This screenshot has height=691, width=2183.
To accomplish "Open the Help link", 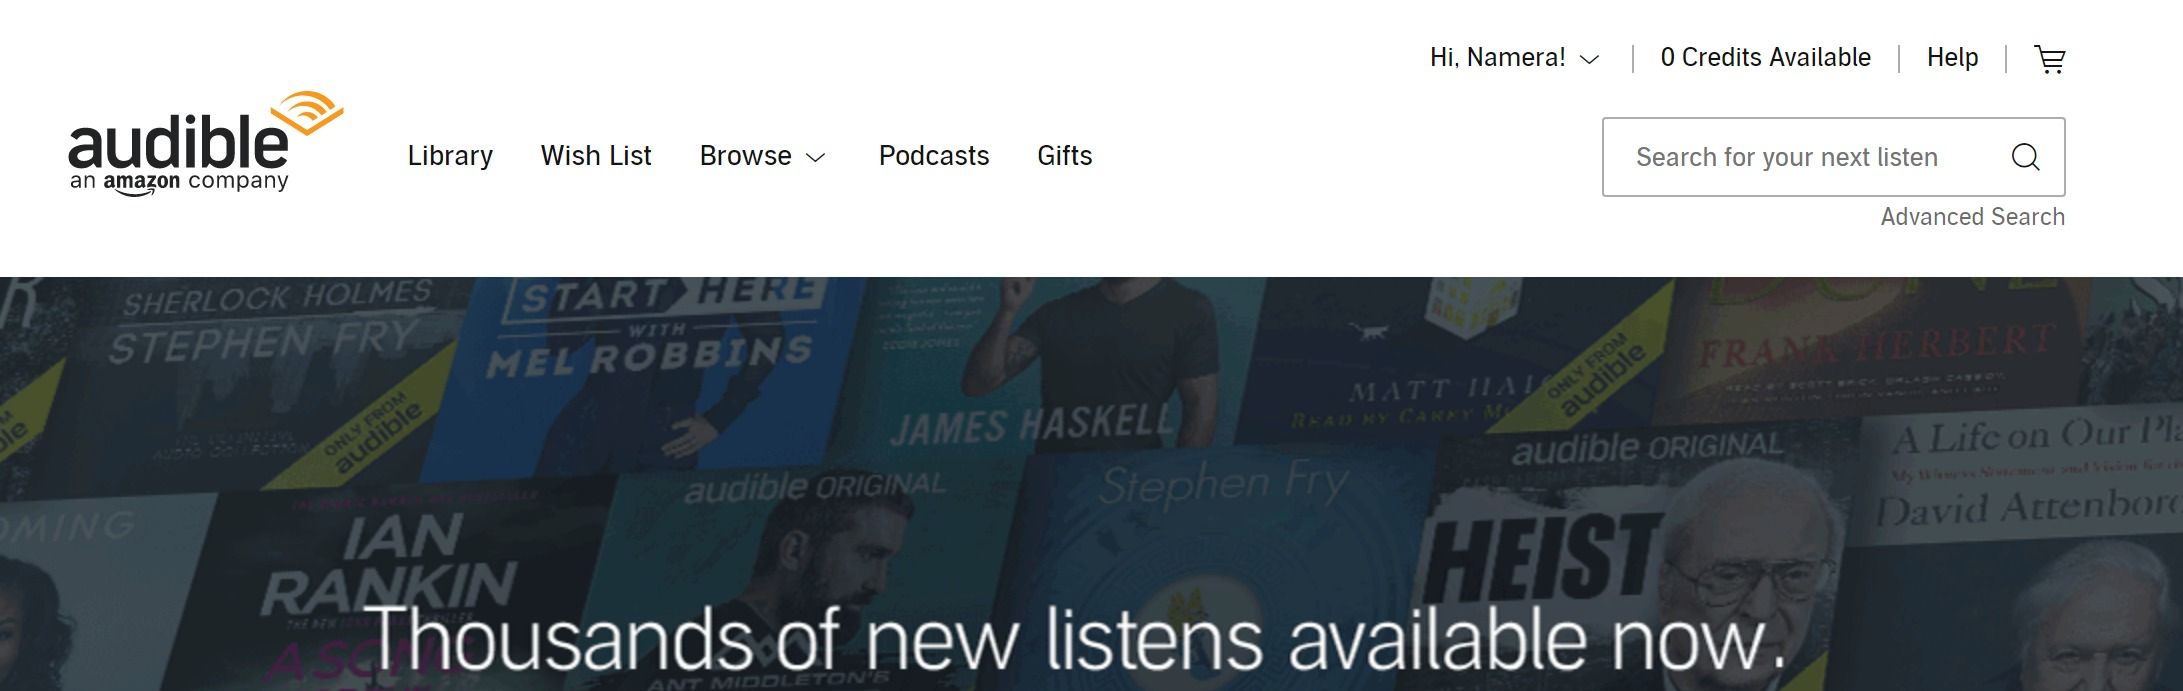I will [1952, 58].
